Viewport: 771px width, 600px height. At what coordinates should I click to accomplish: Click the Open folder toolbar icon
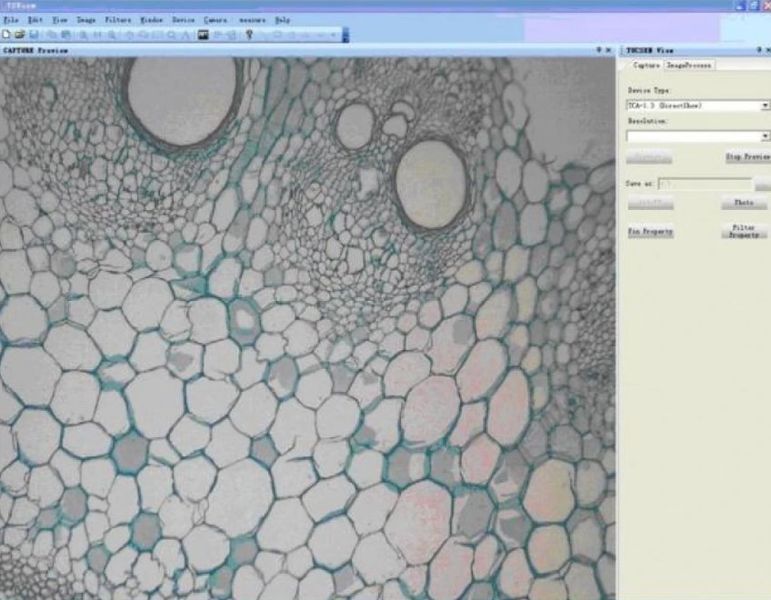click(x=20, y=34)
